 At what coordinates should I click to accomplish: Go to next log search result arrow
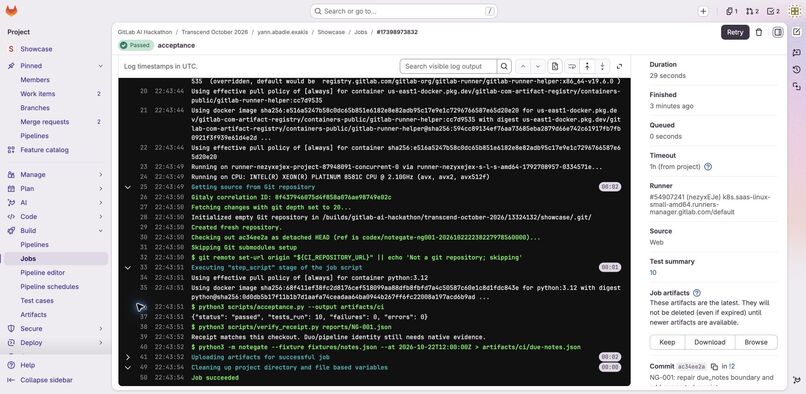pyautogui.click(x=538, y=66)
